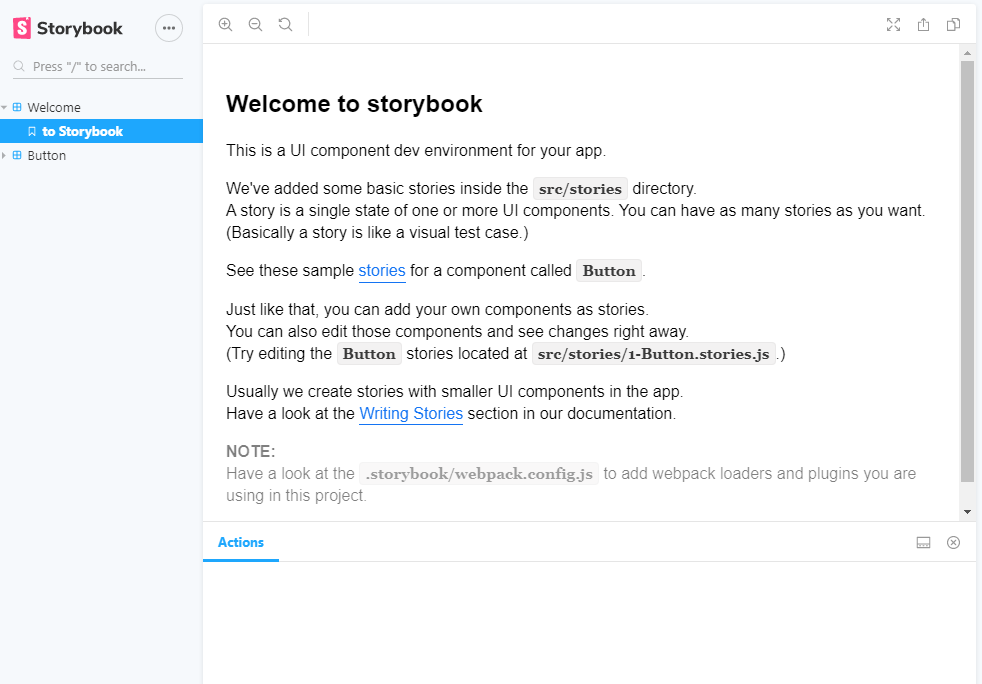Click the Storybook logo
The image size is (982, 684).
click(x=68, y=28)
